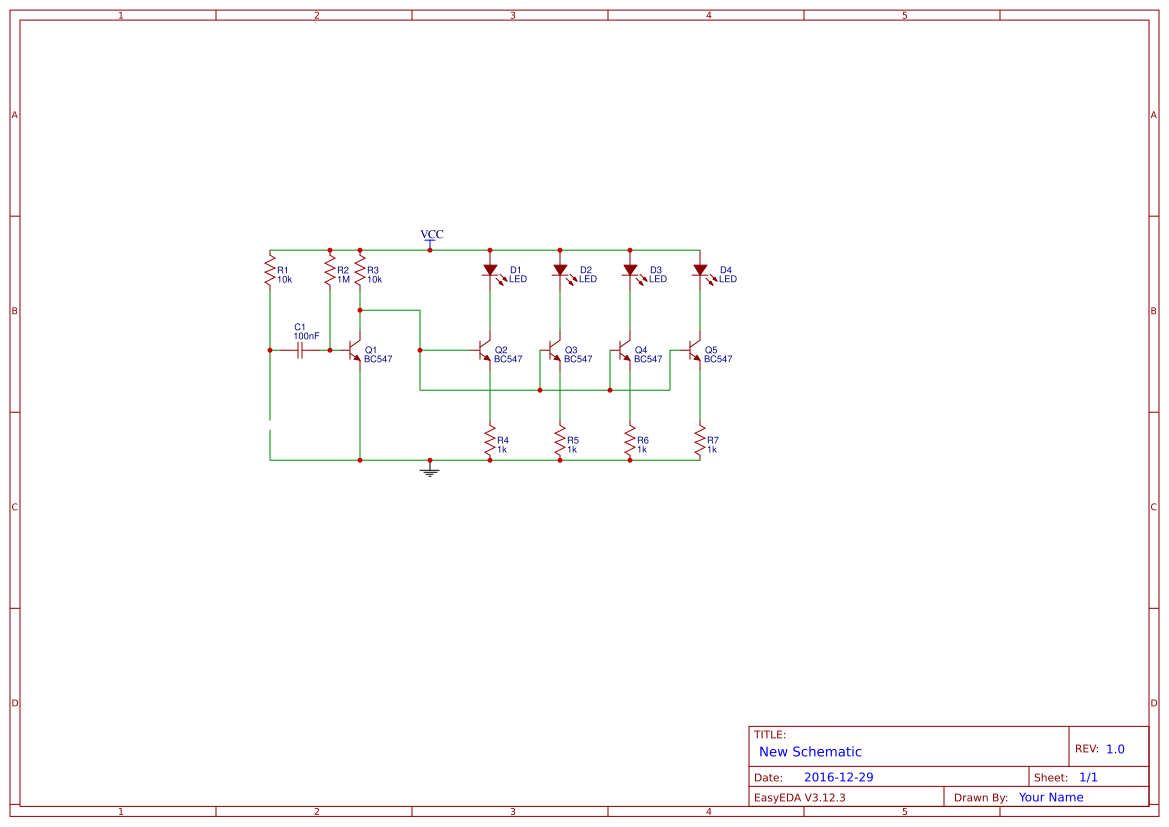Screen dimensions: 1169x827
Task: Click the date 2016-12-29 field
Action: (838, 776)
